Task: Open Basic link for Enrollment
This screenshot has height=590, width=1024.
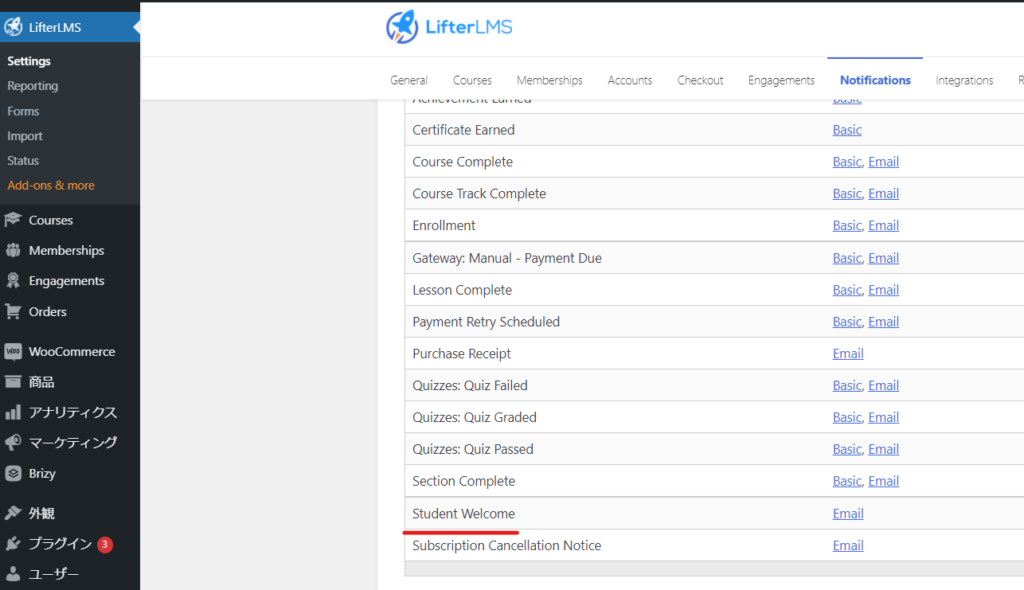Action: click(847, 226)
